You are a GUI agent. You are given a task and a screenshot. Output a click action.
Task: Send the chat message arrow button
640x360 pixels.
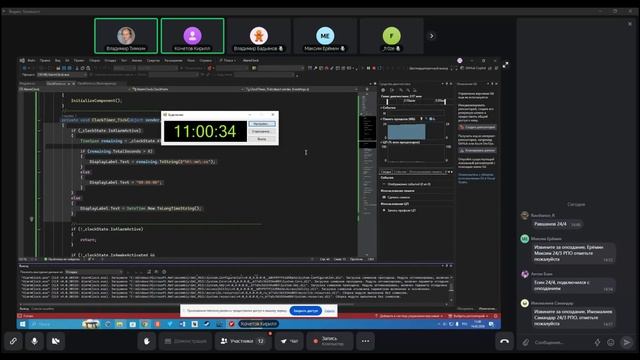627,342
